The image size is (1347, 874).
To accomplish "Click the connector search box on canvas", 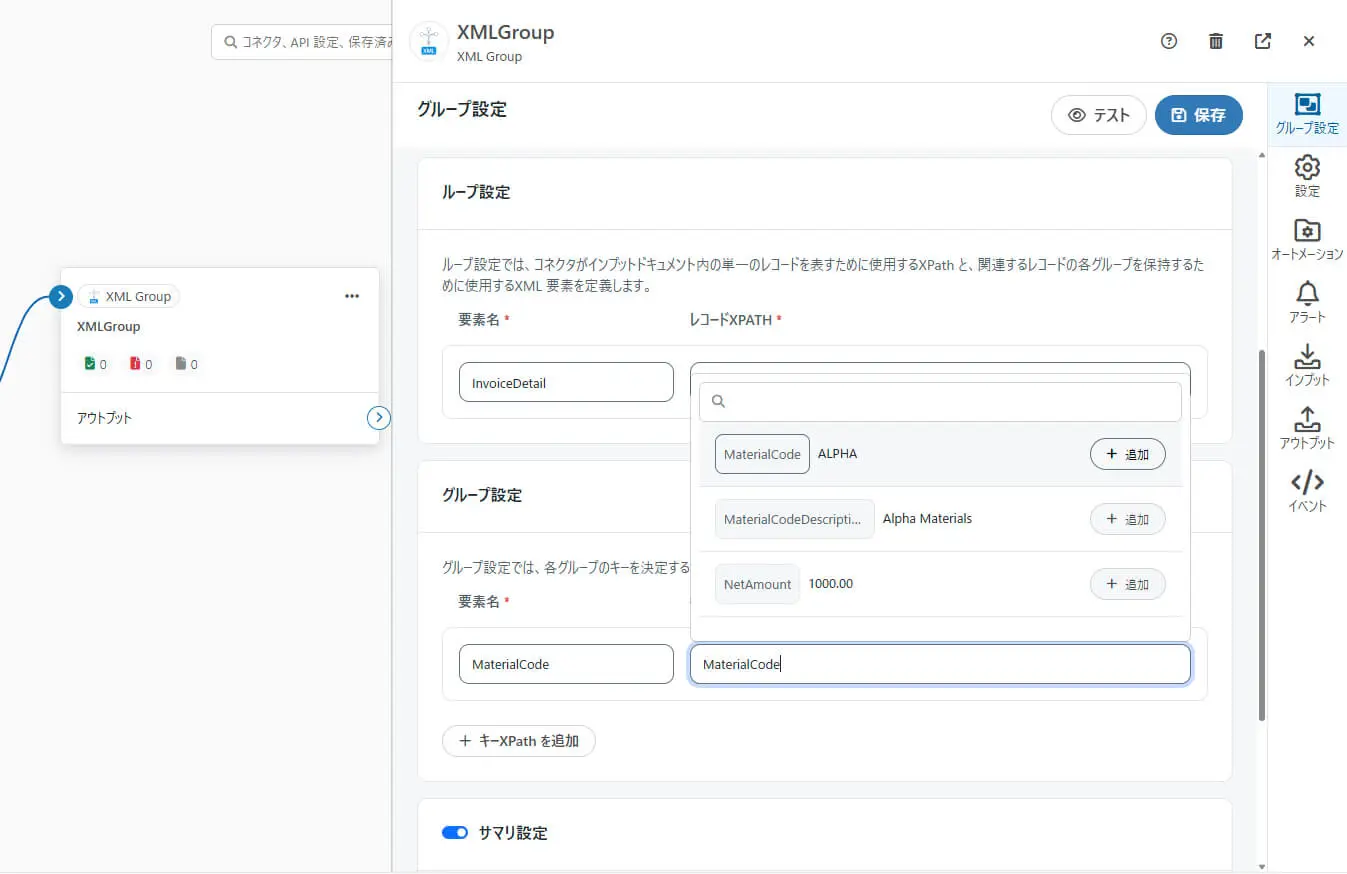I will (302, 42).
